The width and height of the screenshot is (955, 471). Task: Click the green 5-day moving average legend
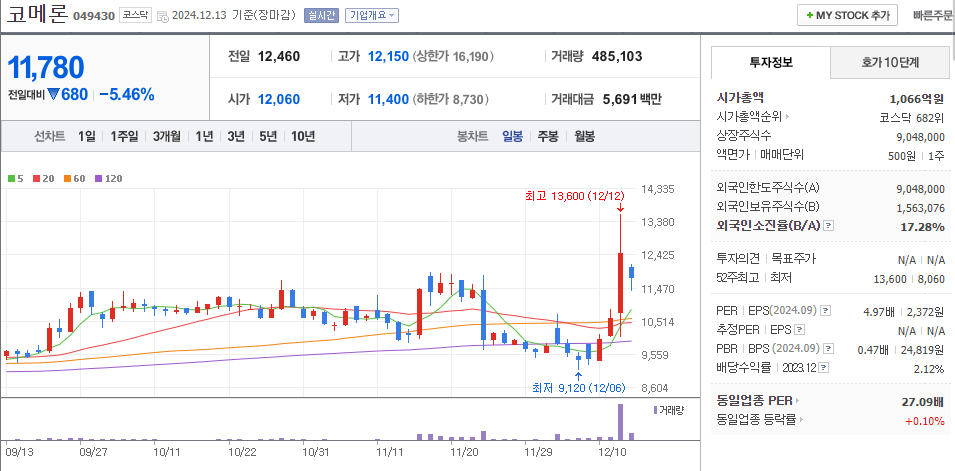(x=16, y=179)
